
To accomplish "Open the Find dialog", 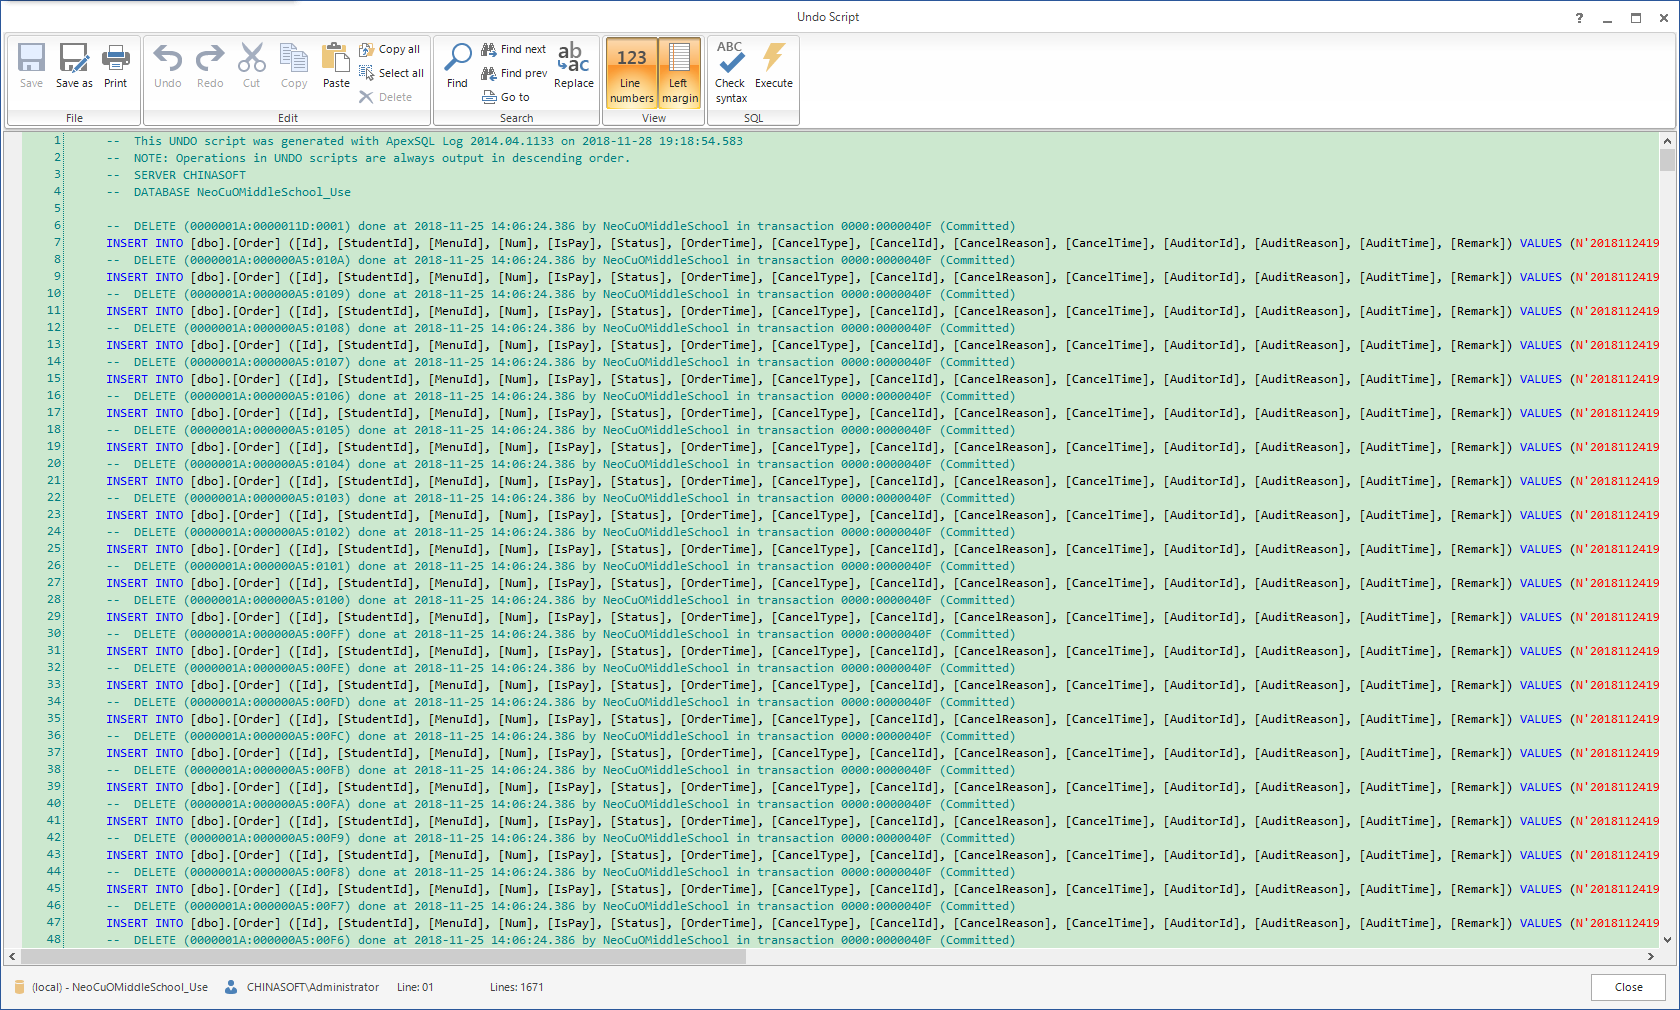I will (x=457, y=66).
